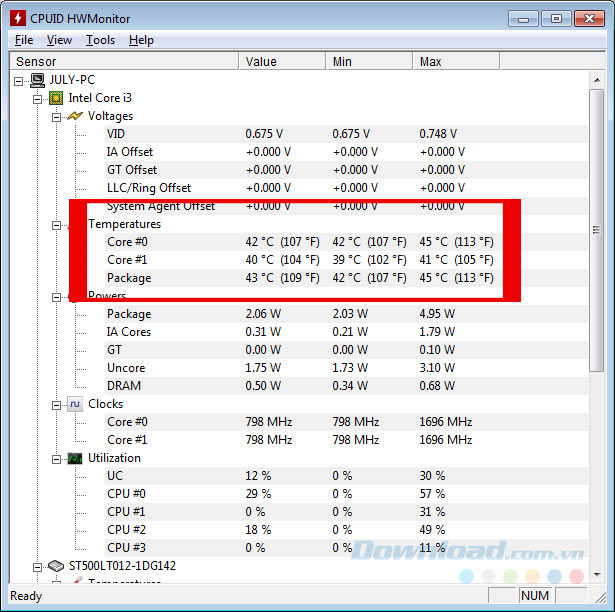Collapse the Clocks section
The height and width of the screenshot is (612, 615).
point(56,405)
